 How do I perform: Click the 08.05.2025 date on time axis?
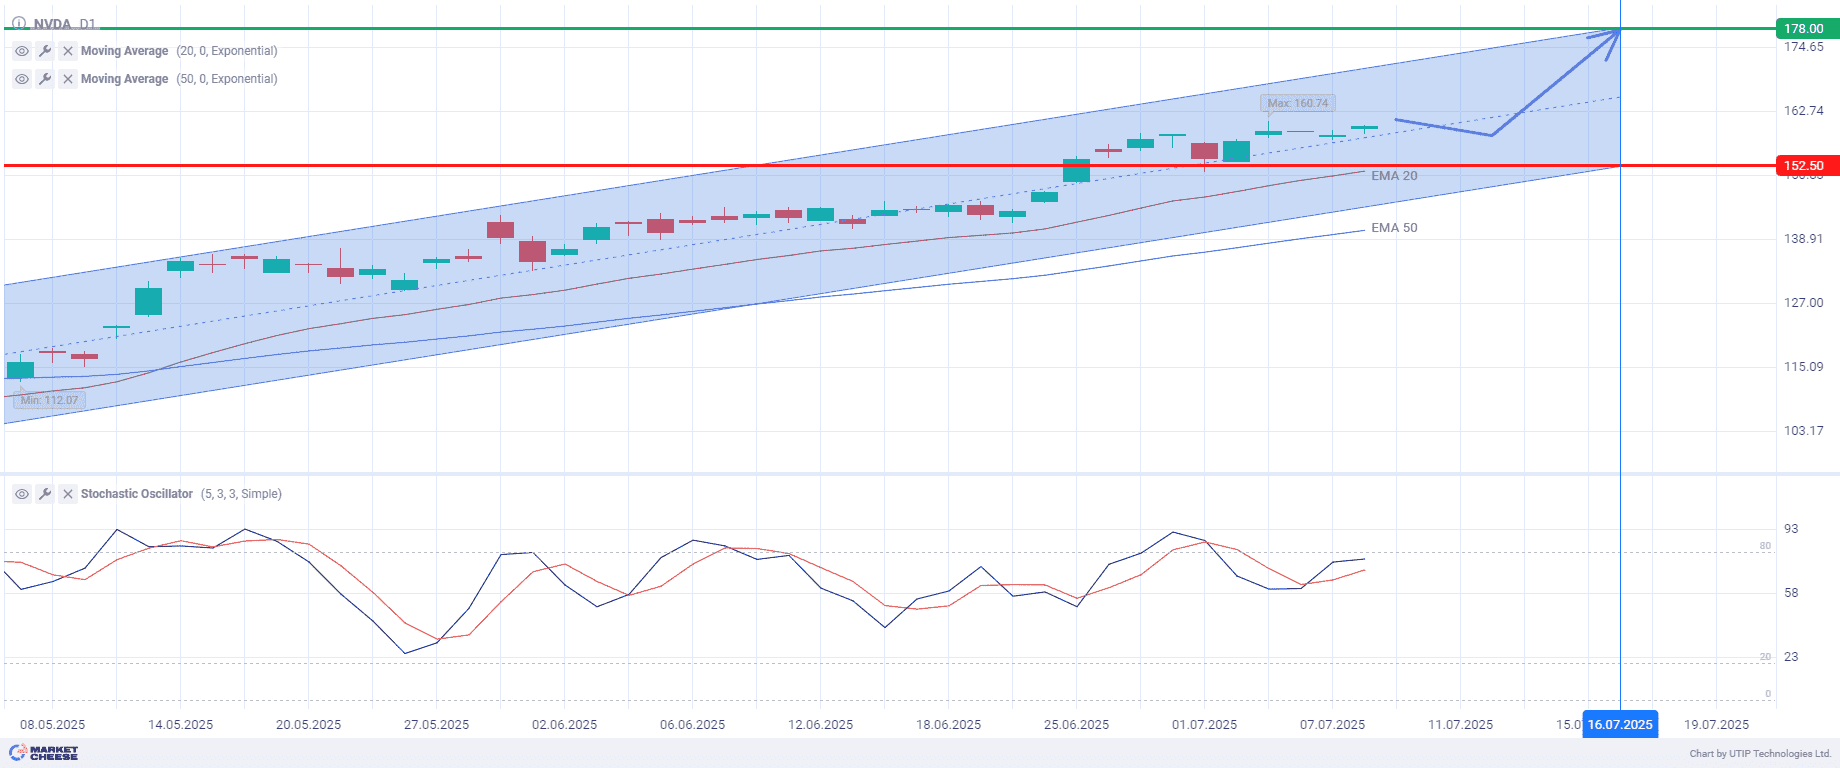click(x=52, y=725)
